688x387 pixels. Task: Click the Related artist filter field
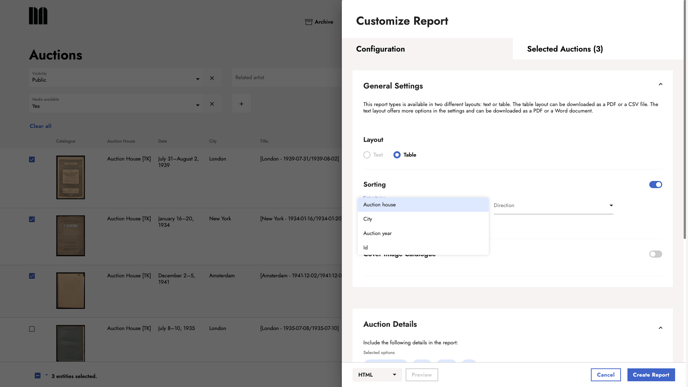click(287, 78)
